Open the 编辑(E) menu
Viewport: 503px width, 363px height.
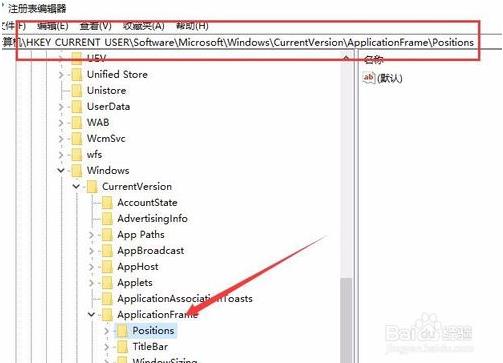point(53,26)
